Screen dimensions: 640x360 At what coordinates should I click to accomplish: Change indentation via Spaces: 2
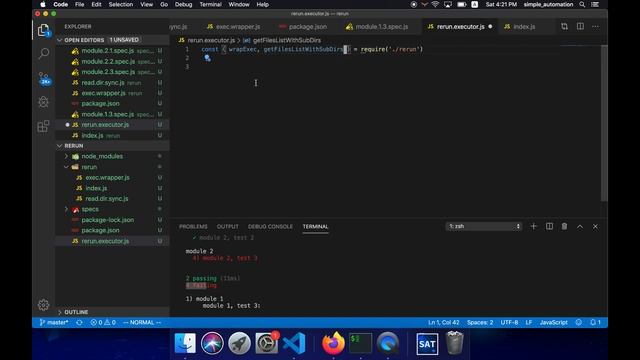coord(480,322)
